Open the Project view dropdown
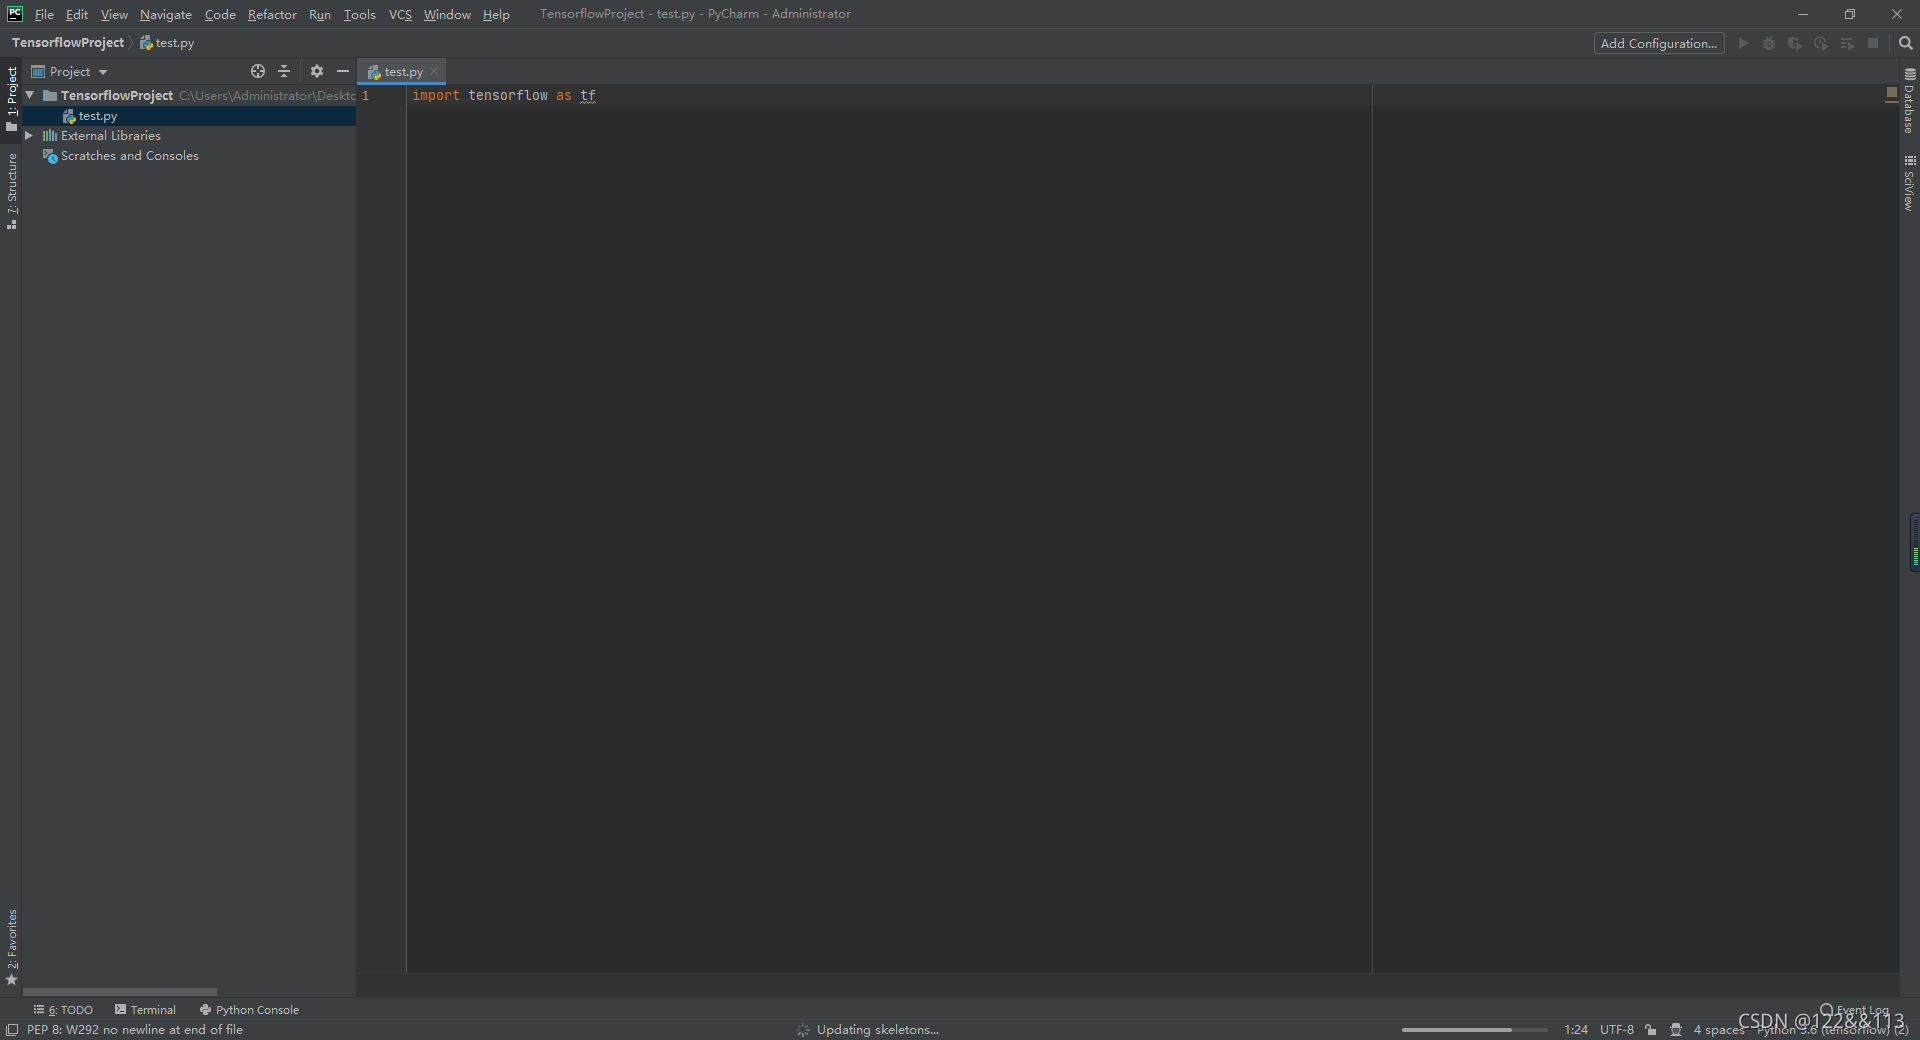 (x=69, y=71)
